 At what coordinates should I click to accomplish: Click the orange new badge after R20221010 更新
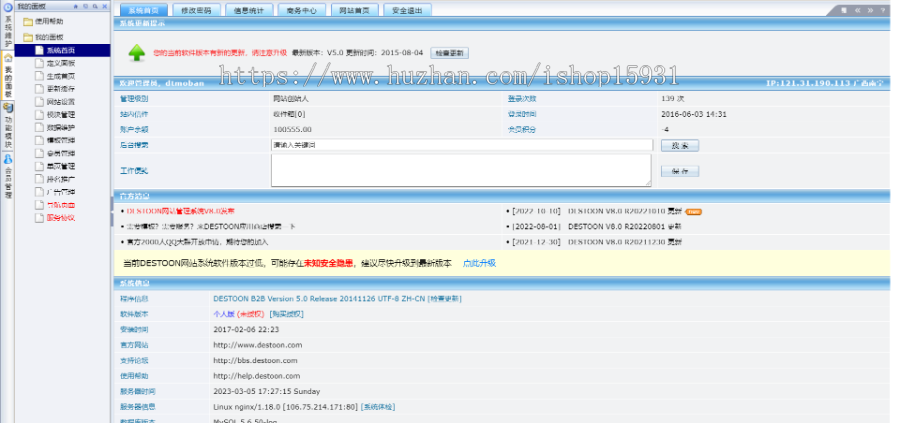(693, 212)
